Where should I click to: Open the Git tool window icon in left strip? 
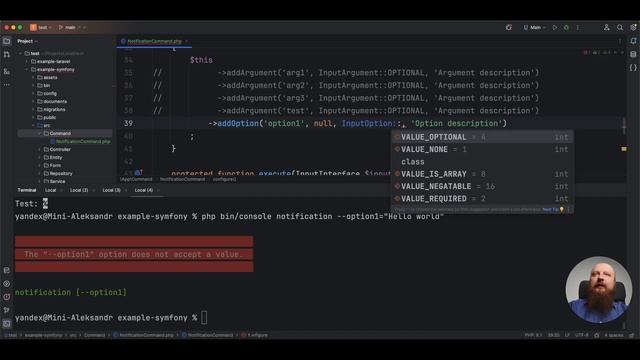pos(7,310)
